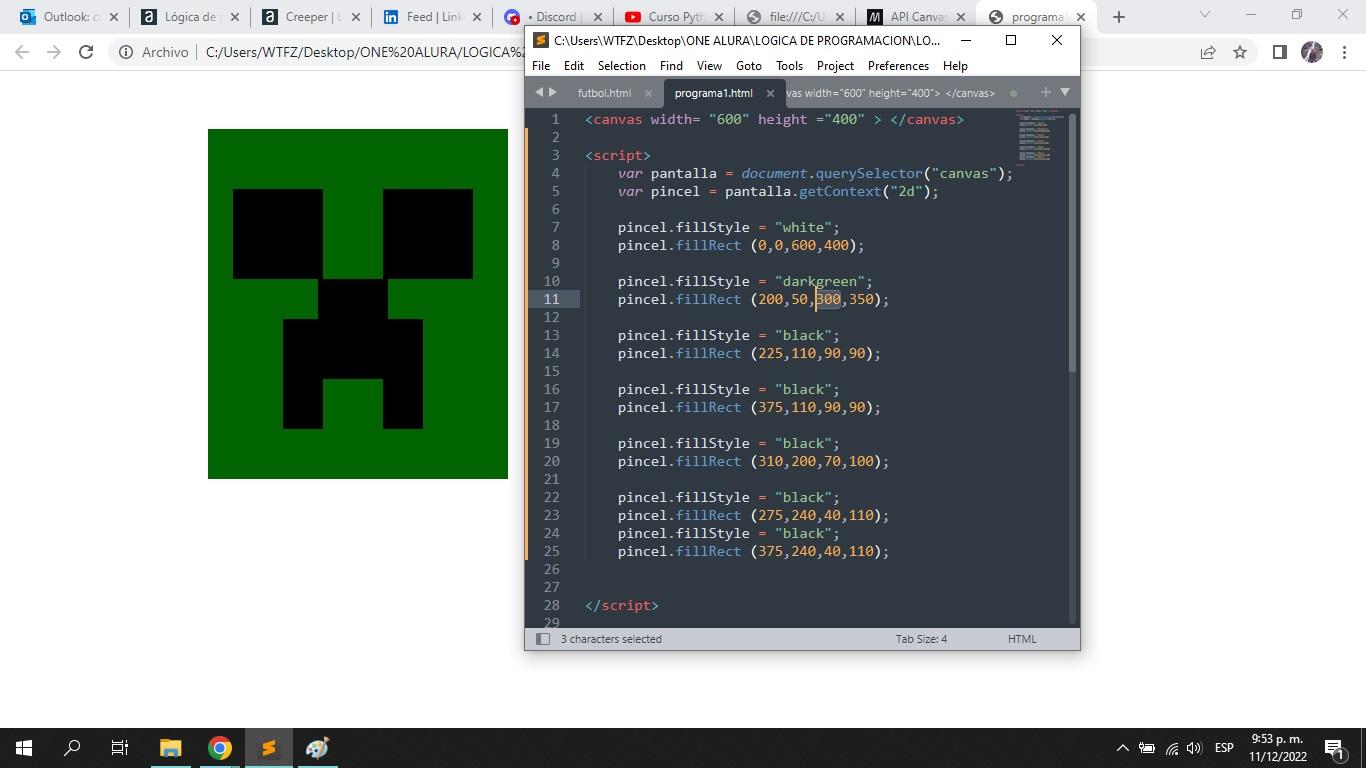The height and width of the screenshot is (768, 1366).
Task: Switch to Chrome from taskbar
Action: coord(219,748)
